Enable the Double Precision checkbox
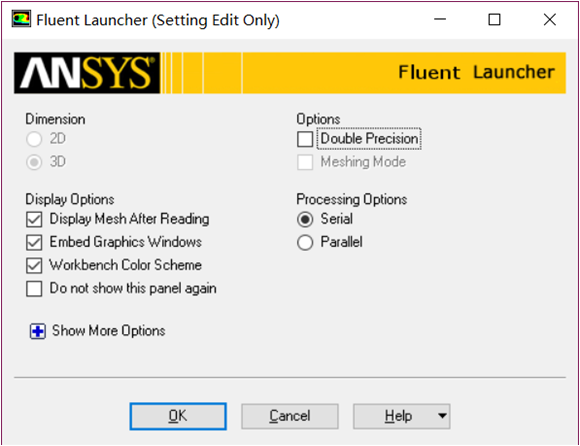580x446 pixels. [305, 139]
